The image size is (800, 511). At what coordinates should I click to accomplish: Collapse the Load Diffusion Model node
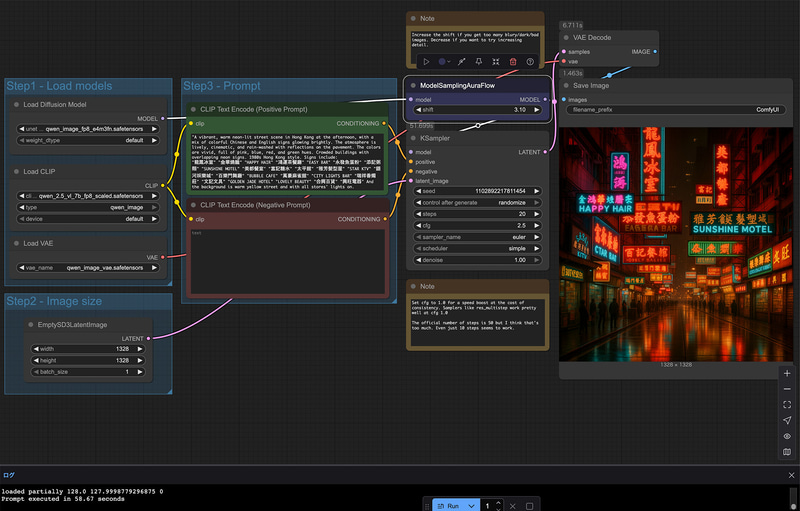[x=17, y=105]
